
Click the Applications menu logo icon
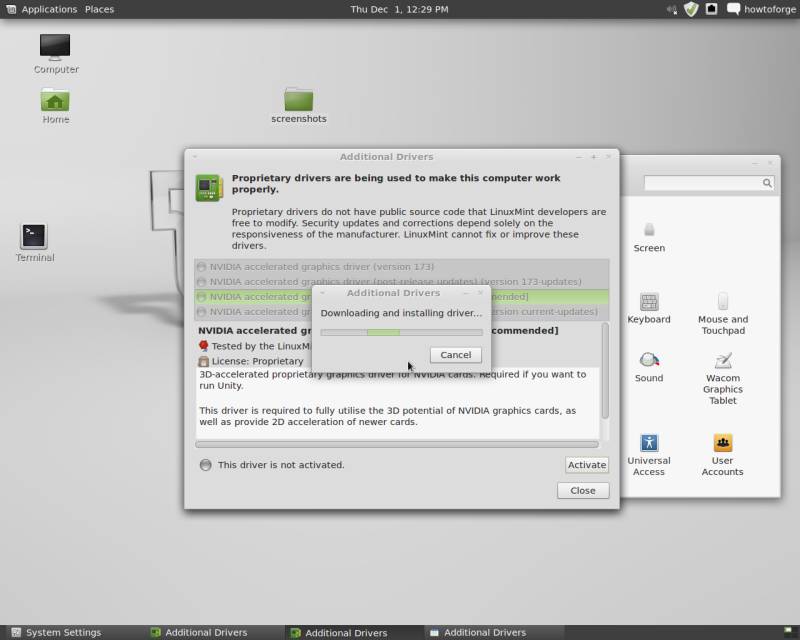coord(11,9)
